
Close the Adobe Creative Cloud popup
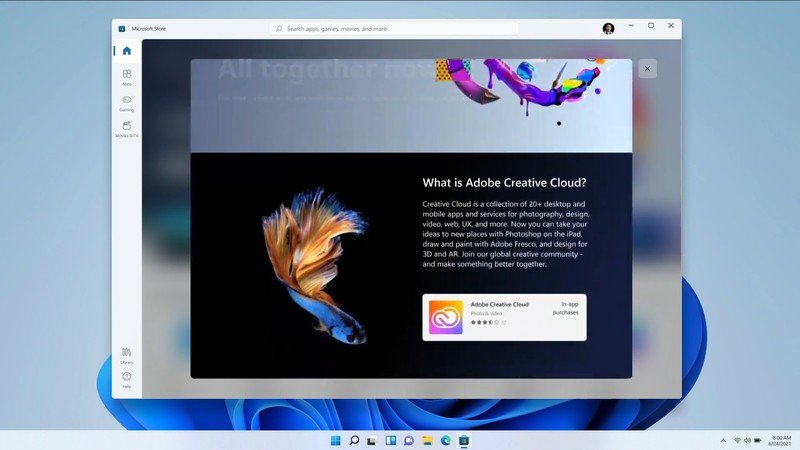coord(647,68)
